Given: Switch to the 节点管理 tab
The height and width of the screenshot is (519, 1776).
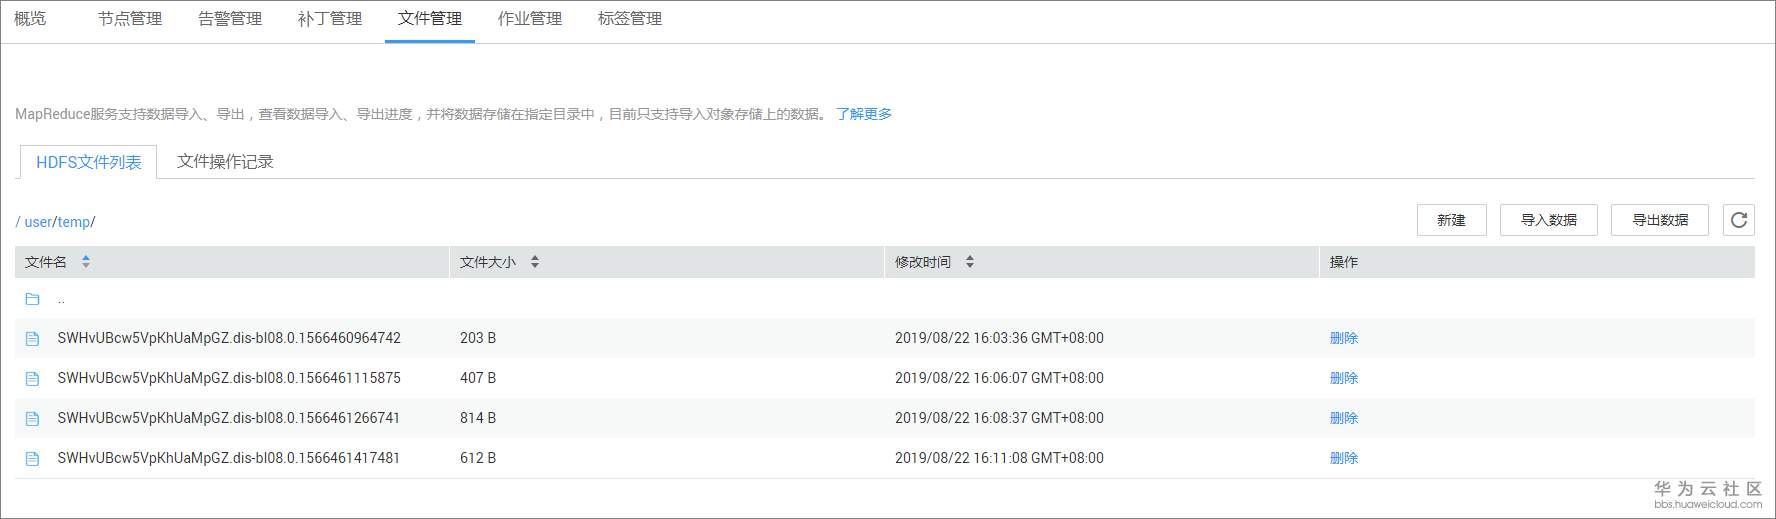Looking at the screenshot, I should (x=130, y=18).
